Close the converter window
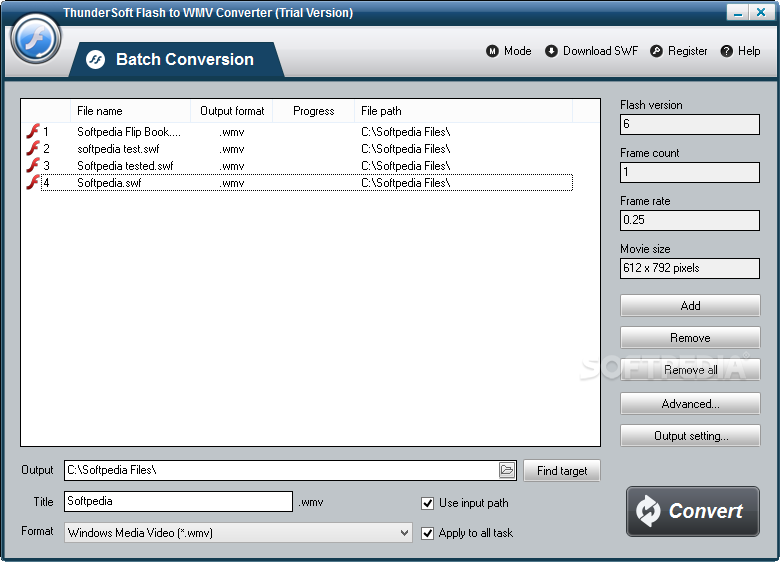This screenshot has height=562, width=780. (x=761, y=12)
